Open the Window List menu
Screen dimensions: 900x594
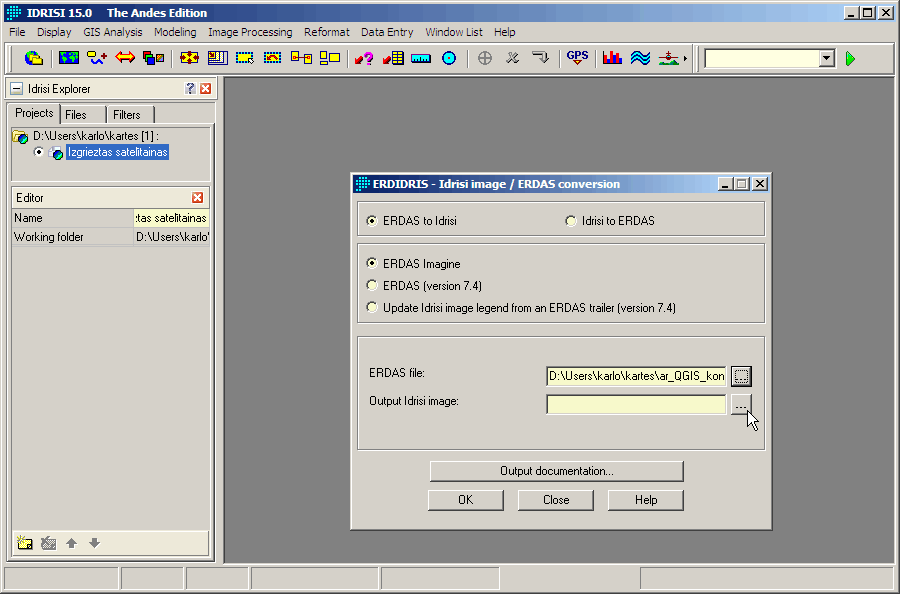[x=453, y=32]
